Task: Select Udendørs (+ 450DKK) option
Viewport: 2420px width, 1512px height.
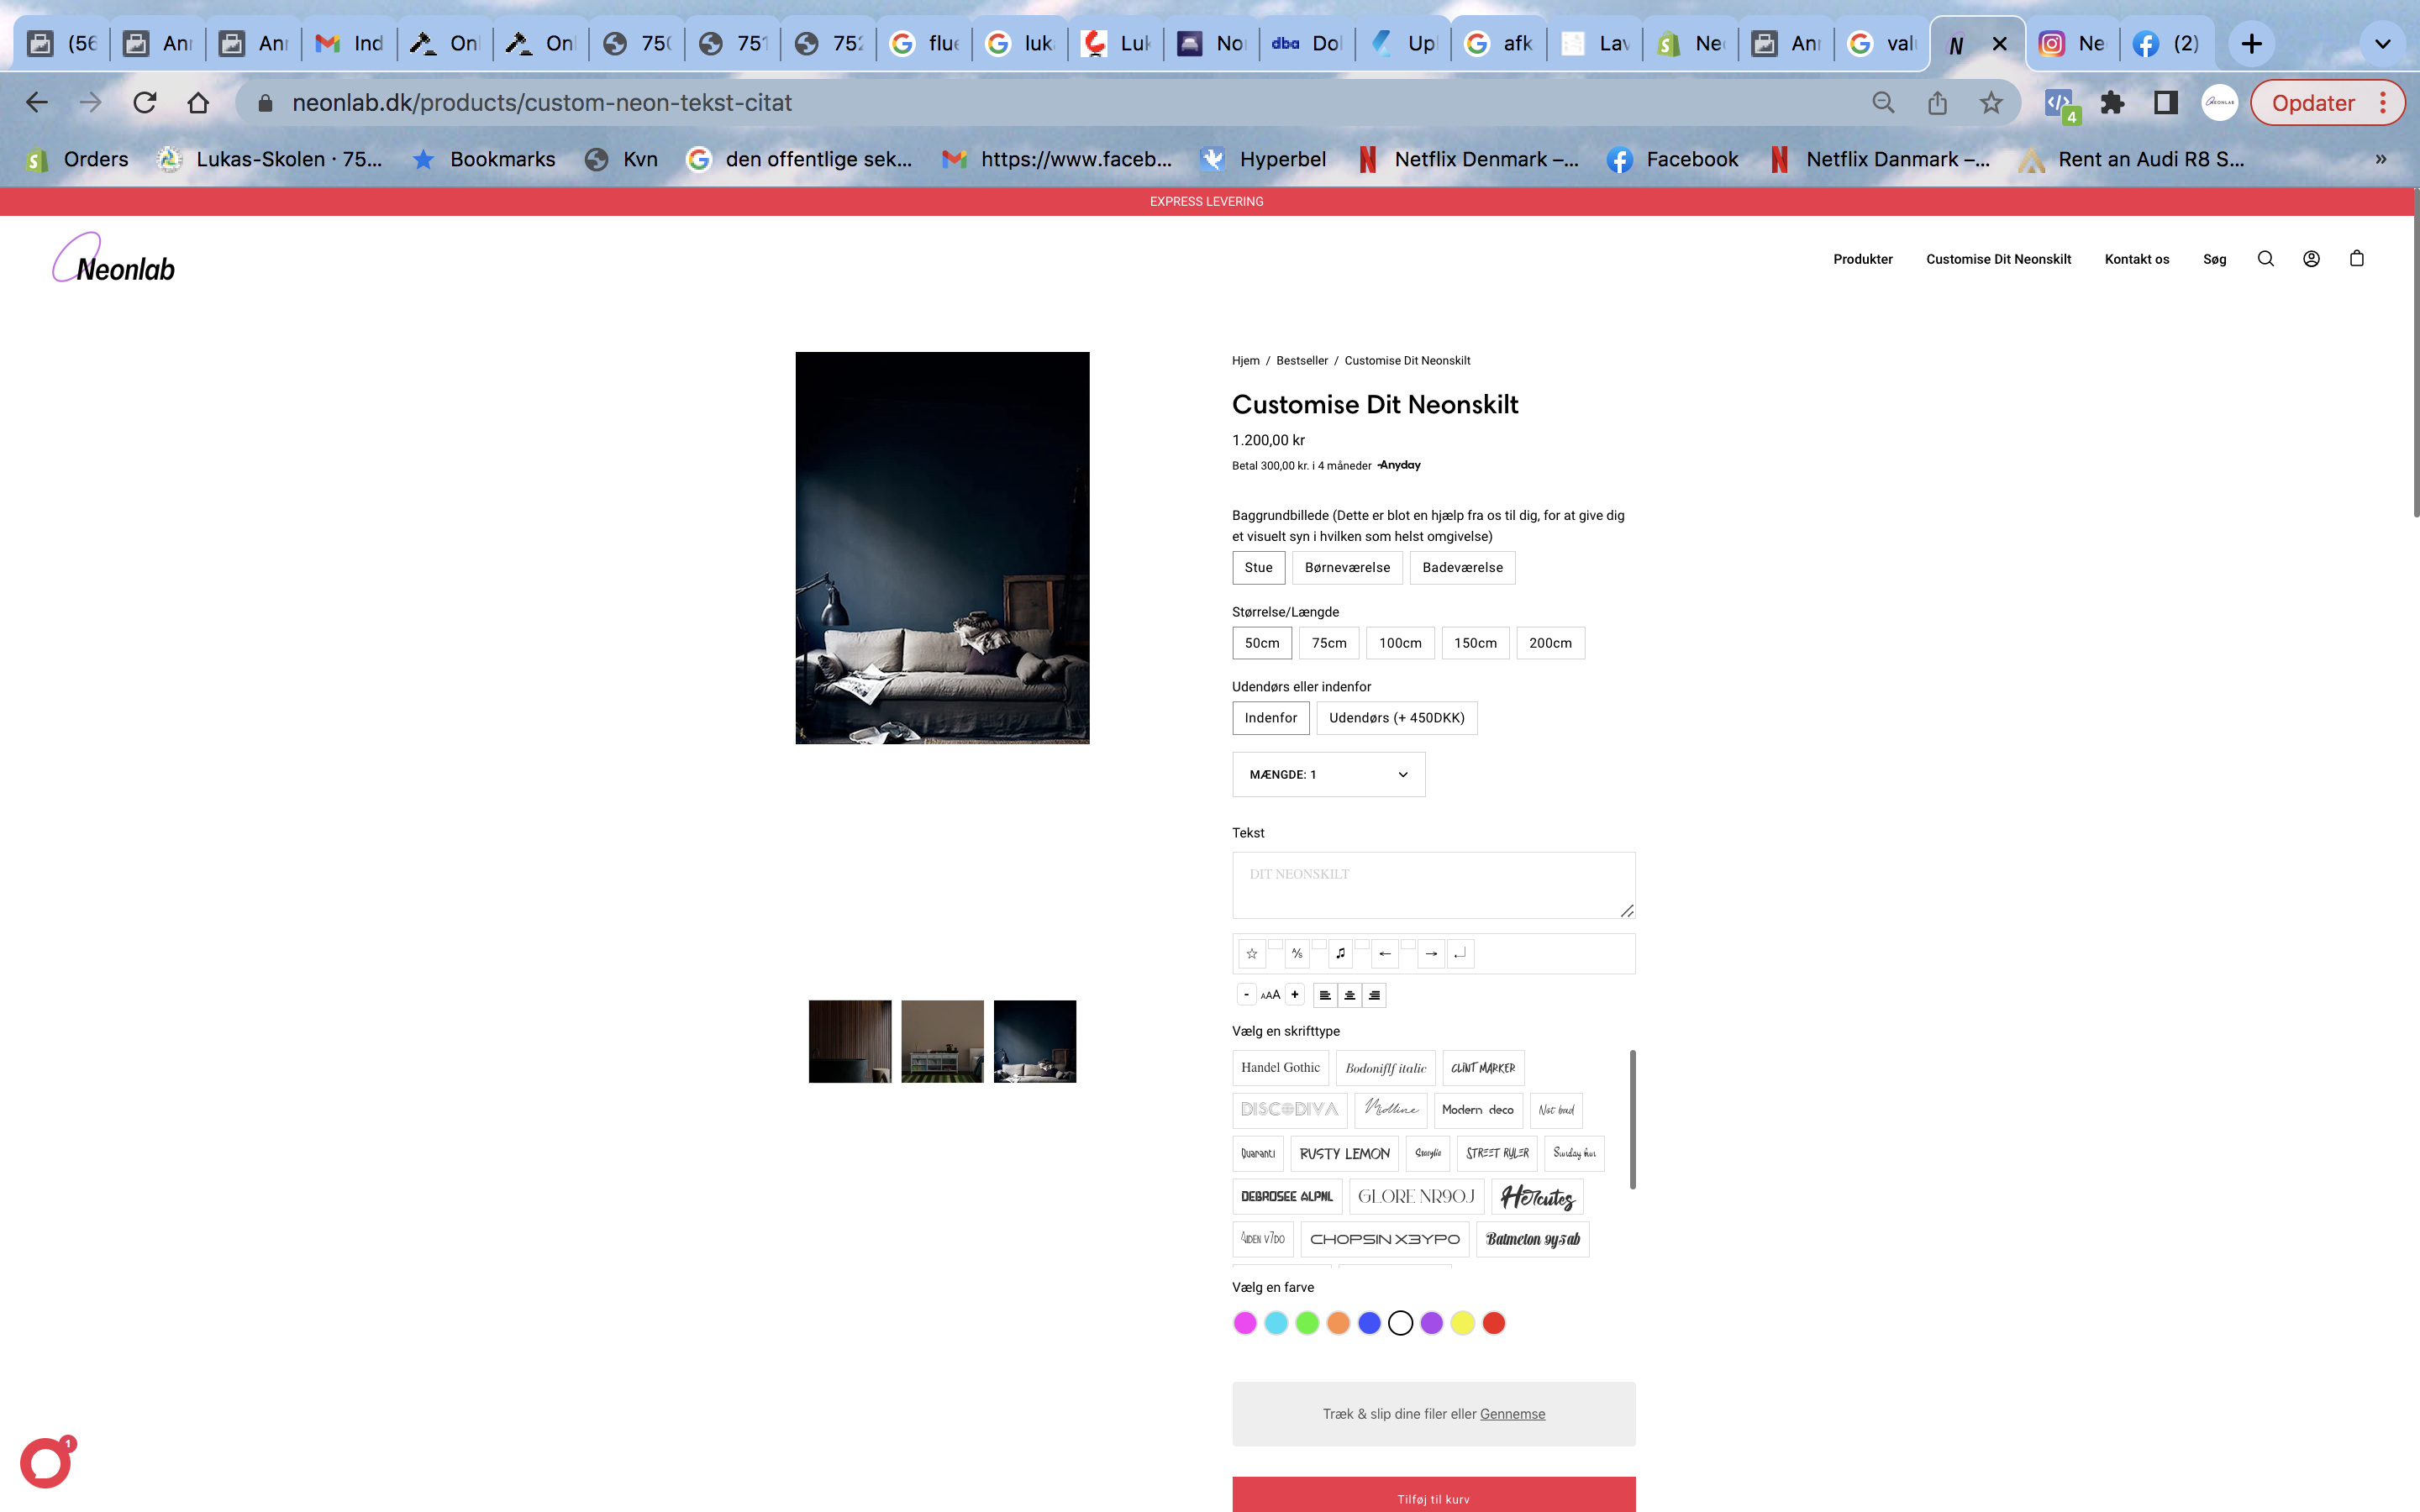Action: (x=1396, y=718)
